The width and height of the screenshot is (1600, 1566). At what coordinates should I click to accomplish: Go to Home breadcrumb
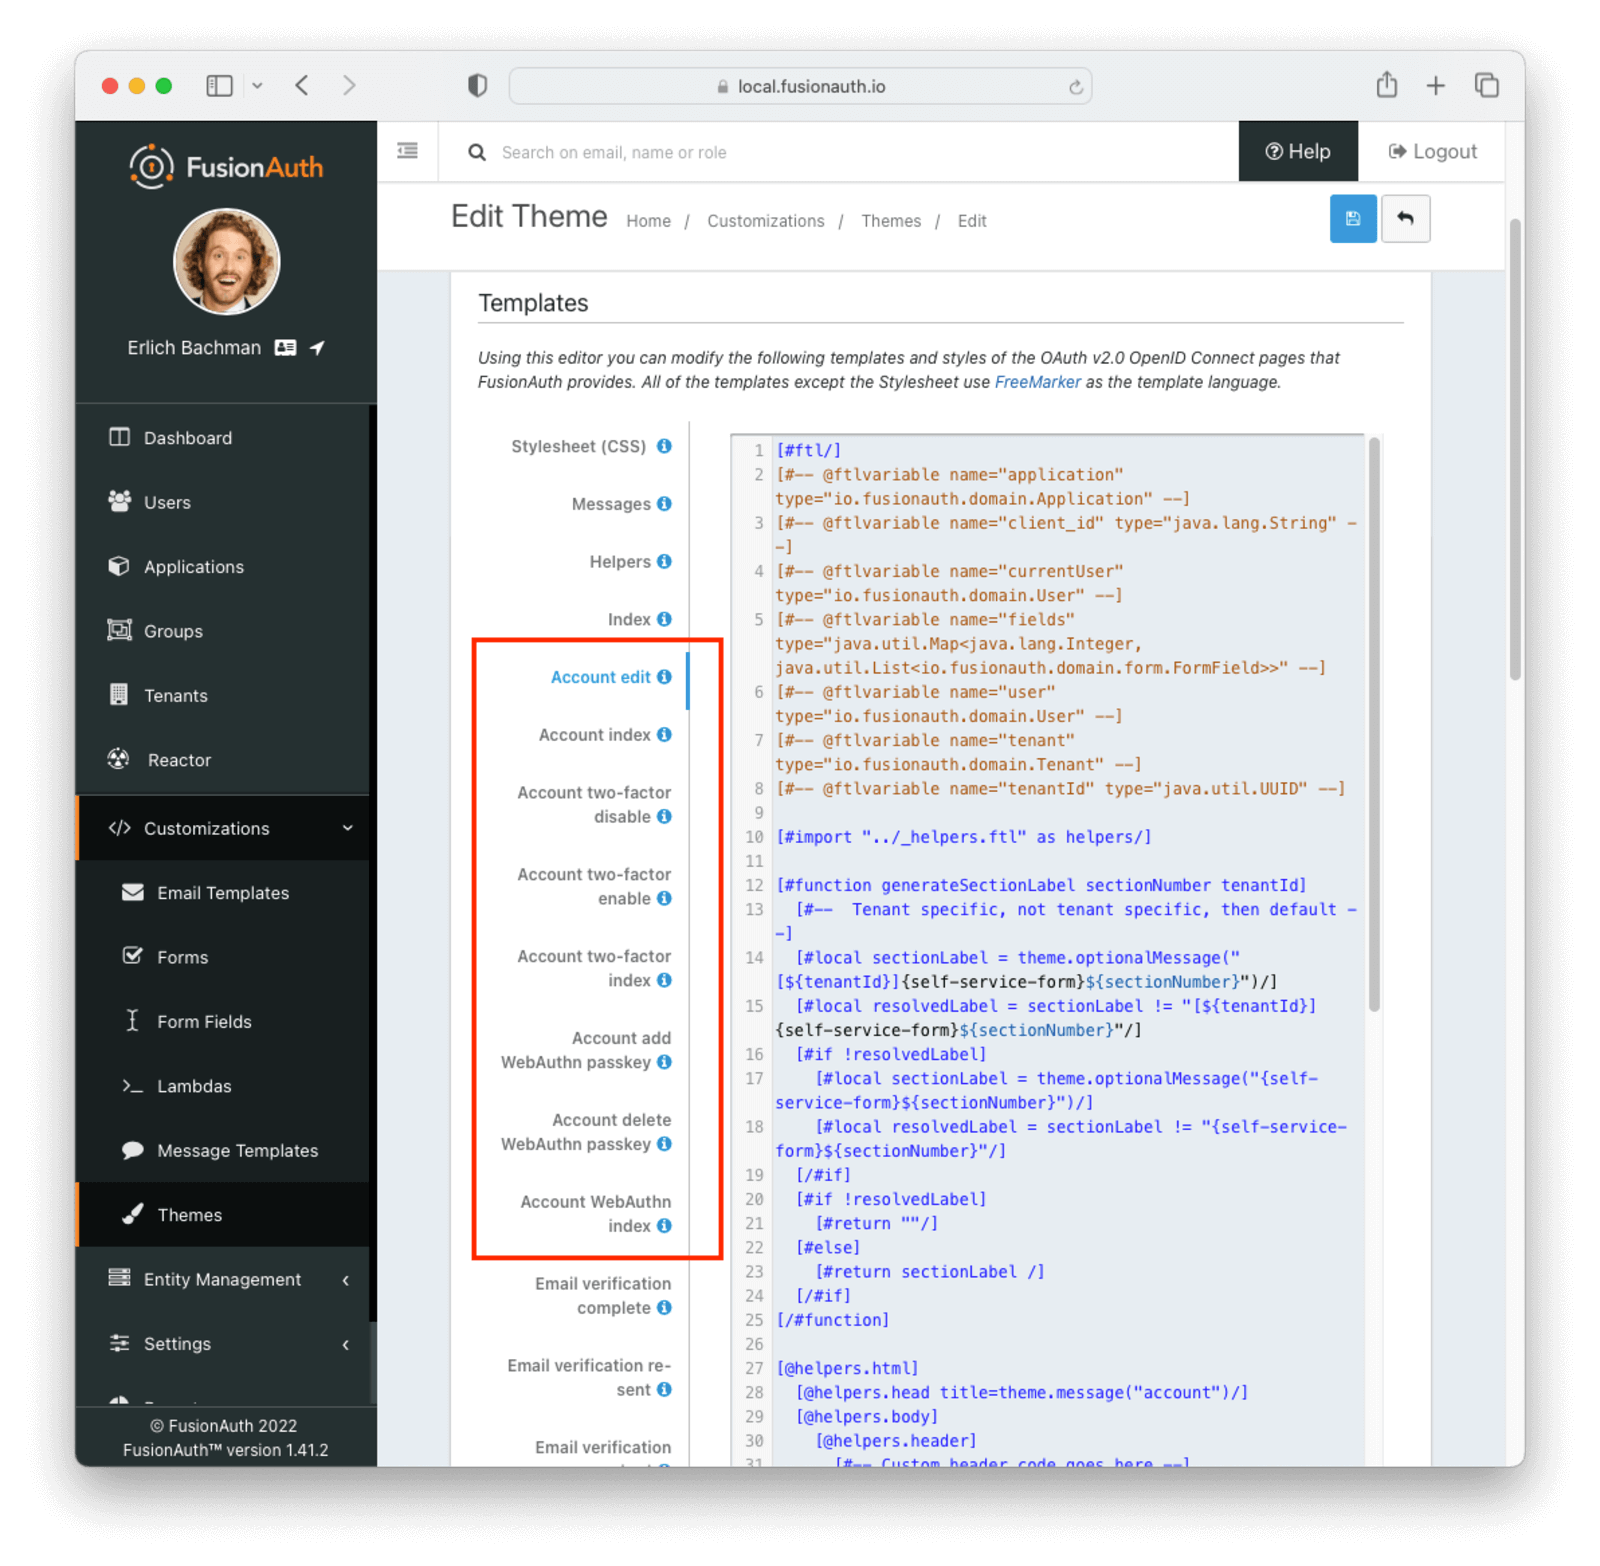point(648,221)
